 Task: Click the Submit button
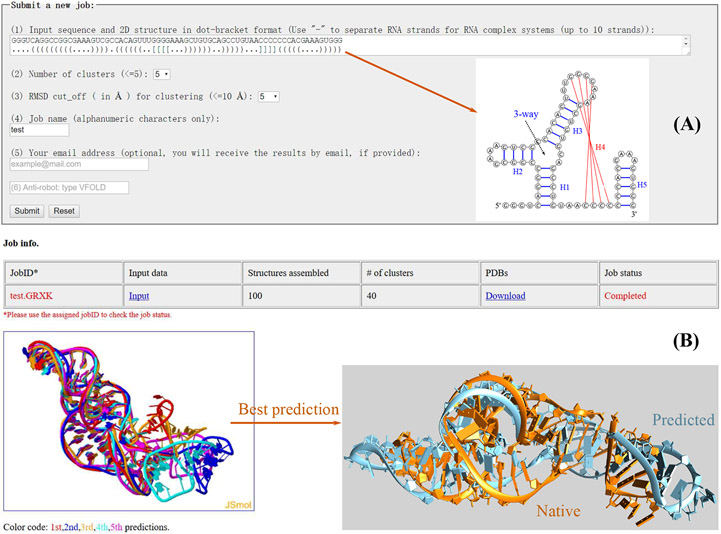[x=27, y=211]
